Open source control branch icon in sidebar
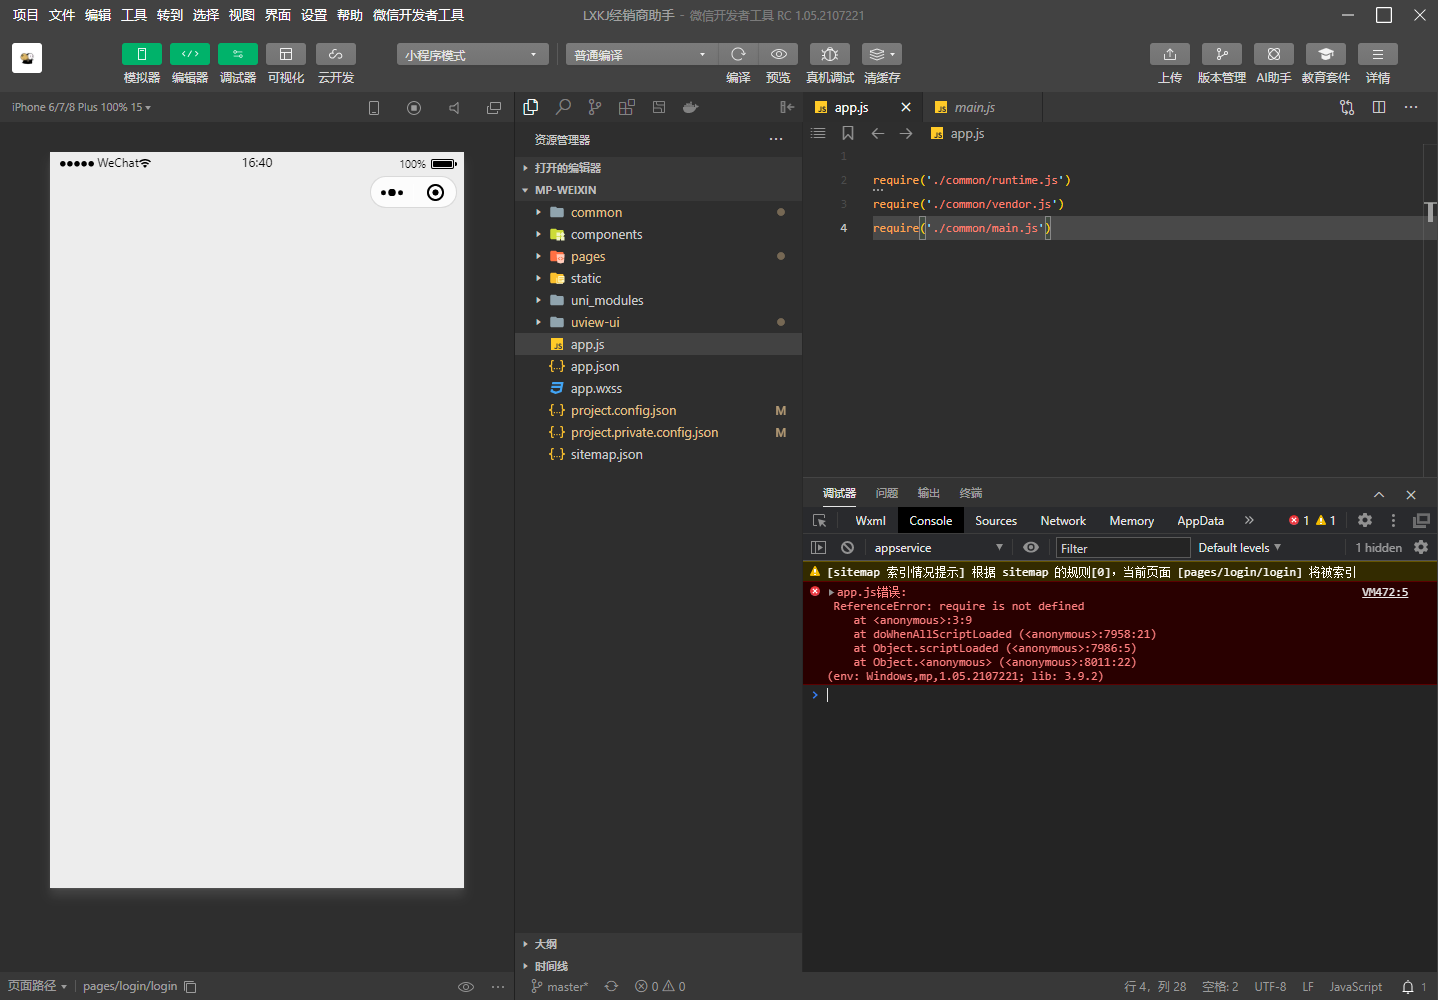This screenshot has height=1000, width=1438. click(595, 107)
